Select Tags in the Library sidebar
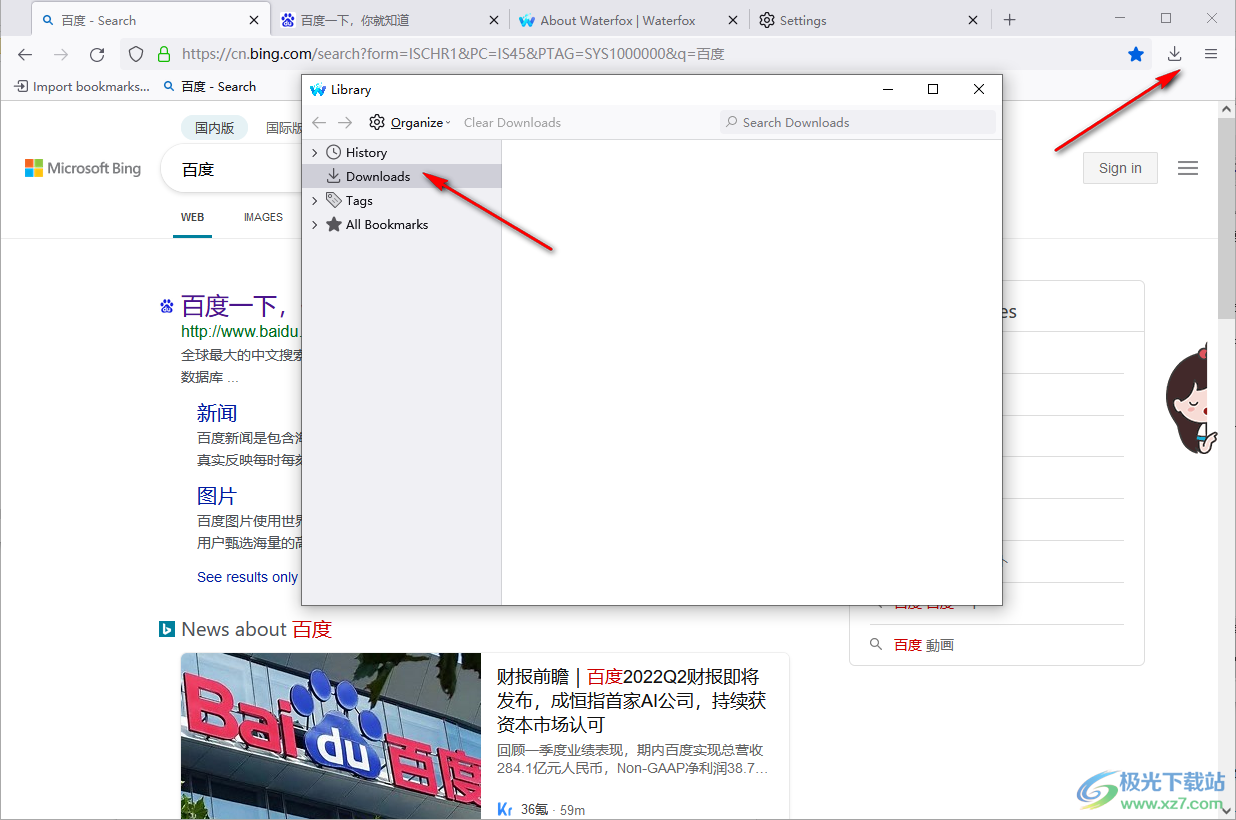The height and width of the screenshot is (820, 1236). [401, 201]
